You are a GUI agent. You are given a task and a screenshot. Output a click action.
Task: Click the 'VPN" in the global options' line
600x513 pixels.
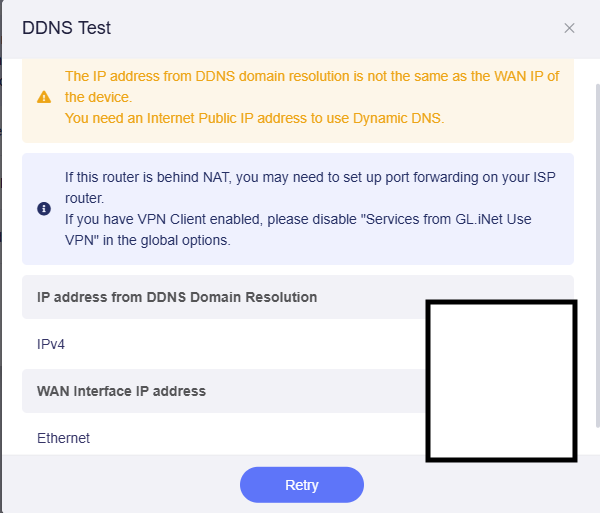coord(147,240)
